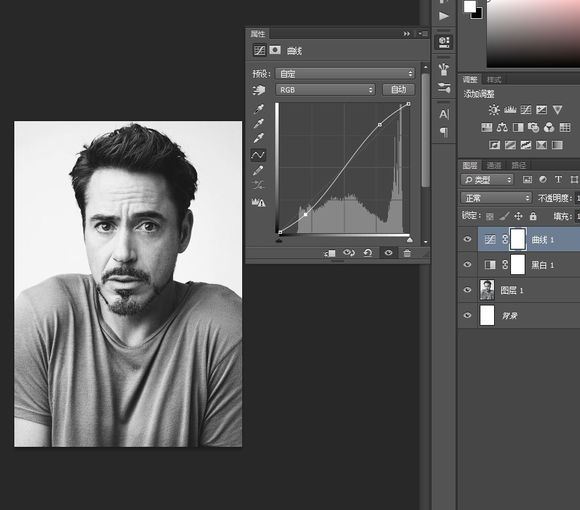Image resolution: width=580 pixels, height=510 pixels.
Task: Delete the curves adjustment with trash icon
Action: pyautogui.click(x=407, y=253)
